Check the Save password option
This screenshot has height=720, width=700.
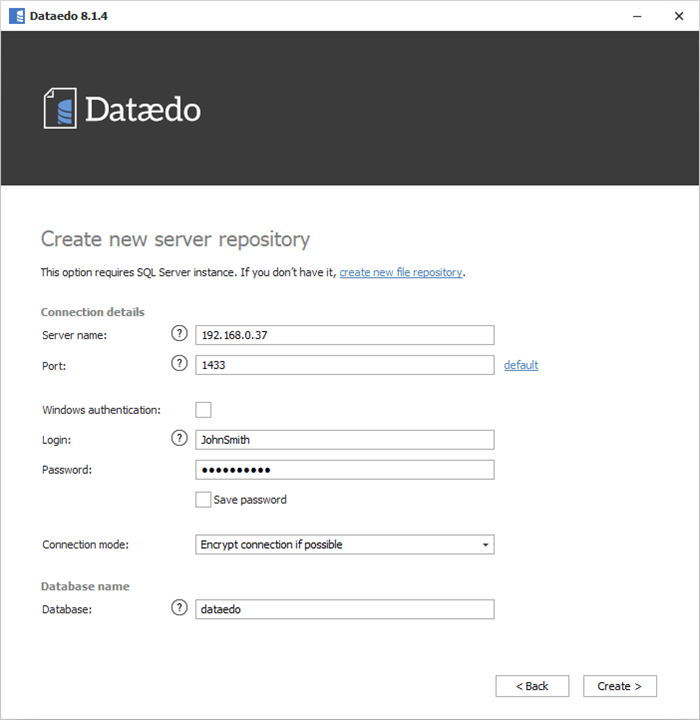(x=203, y=500)
